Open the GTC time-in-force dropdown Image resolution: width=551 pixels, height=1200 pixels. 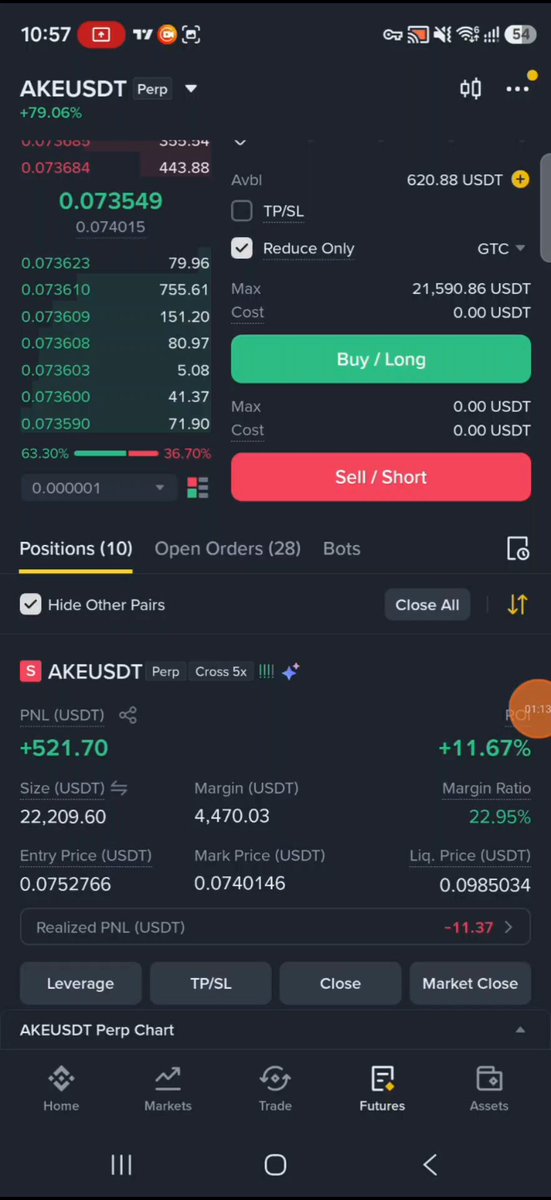coord(502,248)
